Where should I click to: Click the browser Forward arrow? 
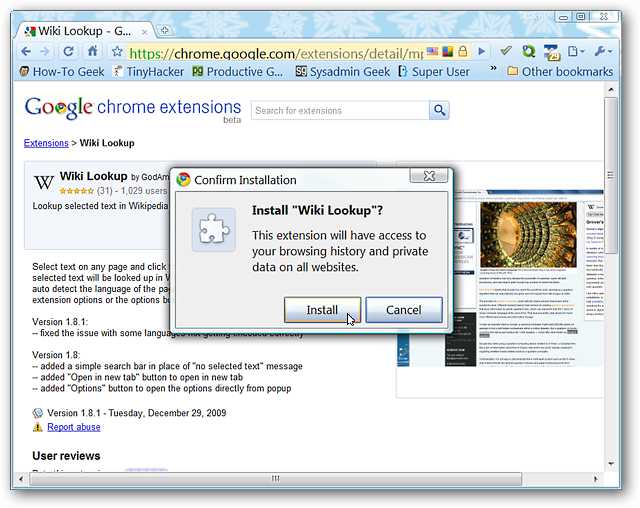click(45, 51)
